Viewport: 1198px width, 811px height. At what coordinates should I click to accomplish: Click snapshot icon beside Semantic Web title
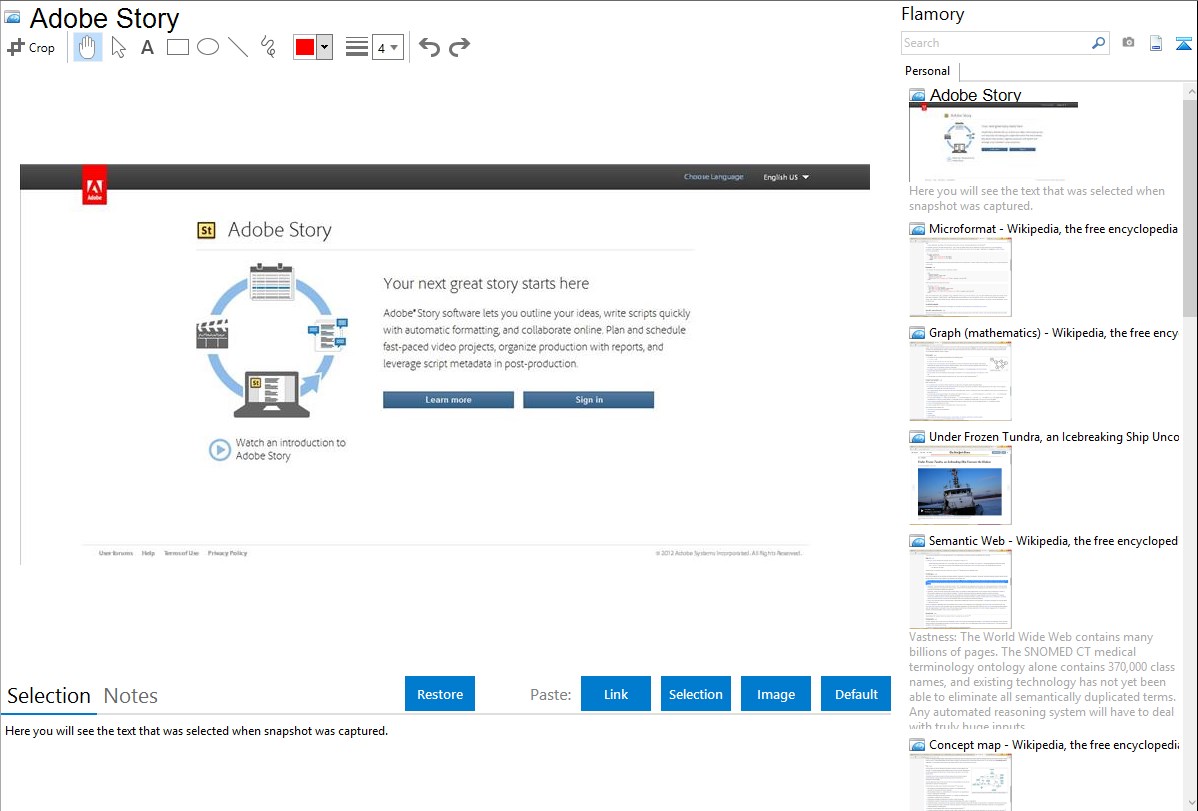(918, 541)
